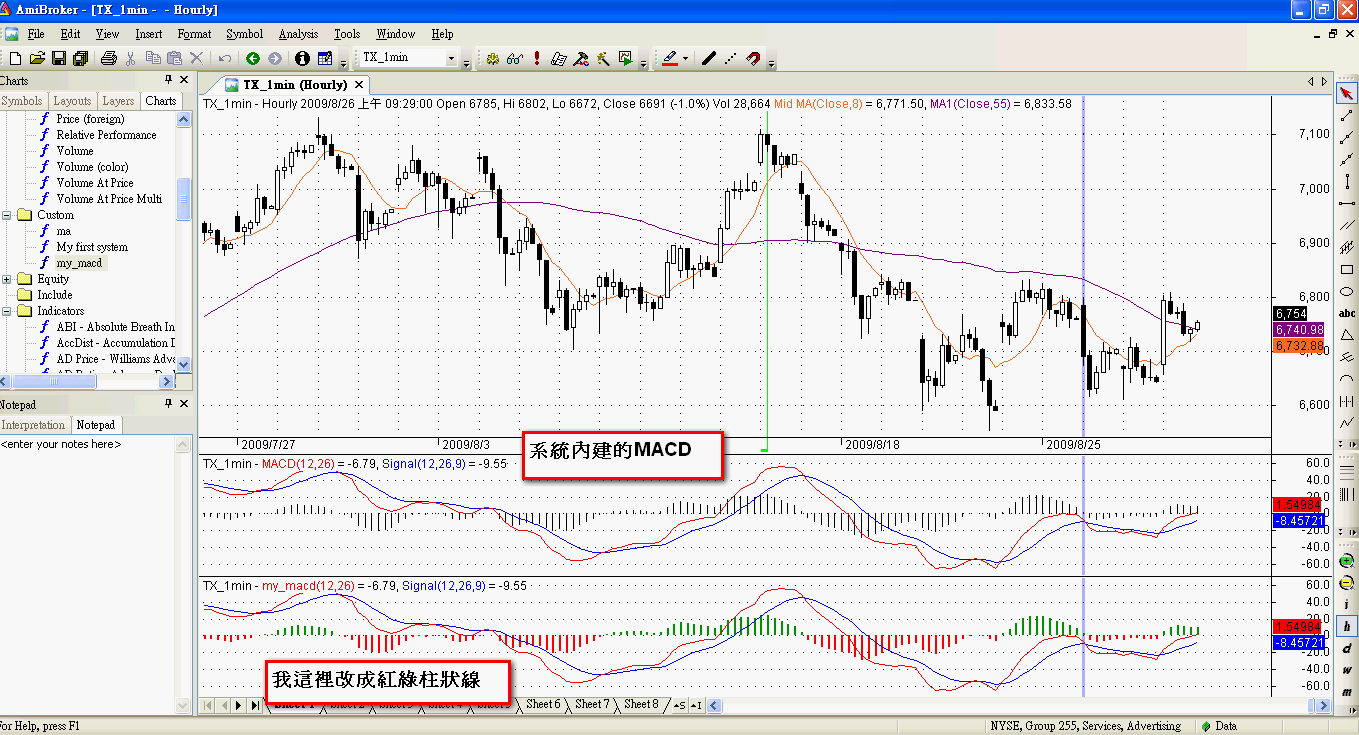Screen dimensions: 1359x735
Task: Select Volume At Price Multi item
Action: [109, 199]
